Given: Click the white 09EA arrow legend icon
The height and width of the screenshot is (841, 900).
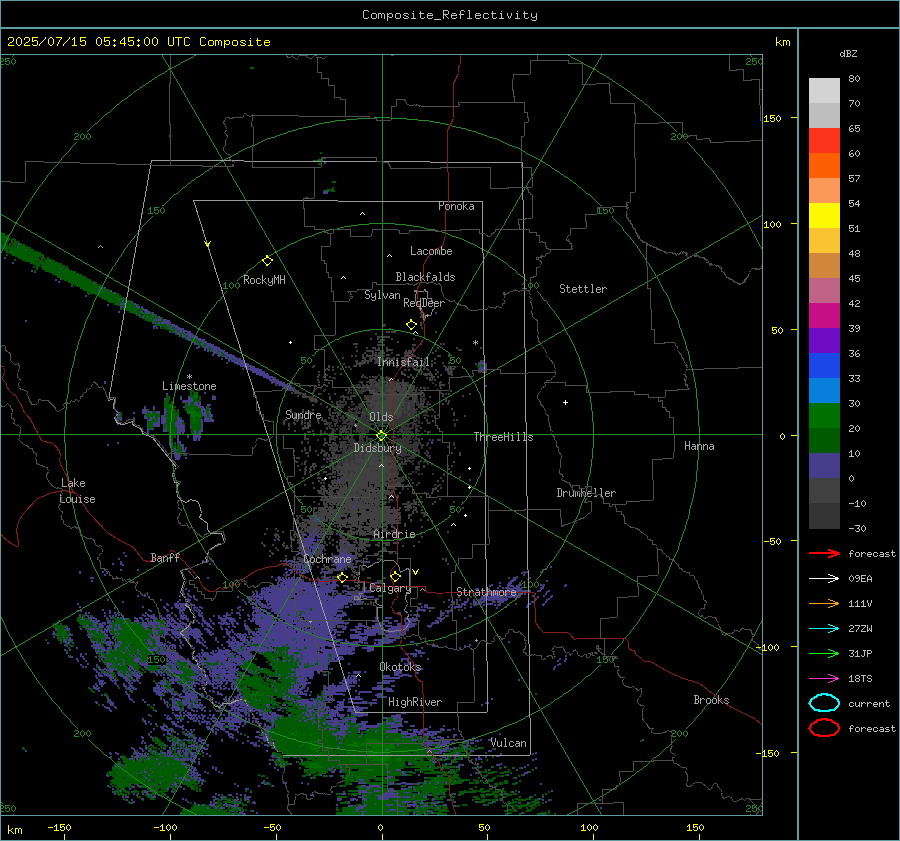Looking at the screenshot, I should [824, 578].
